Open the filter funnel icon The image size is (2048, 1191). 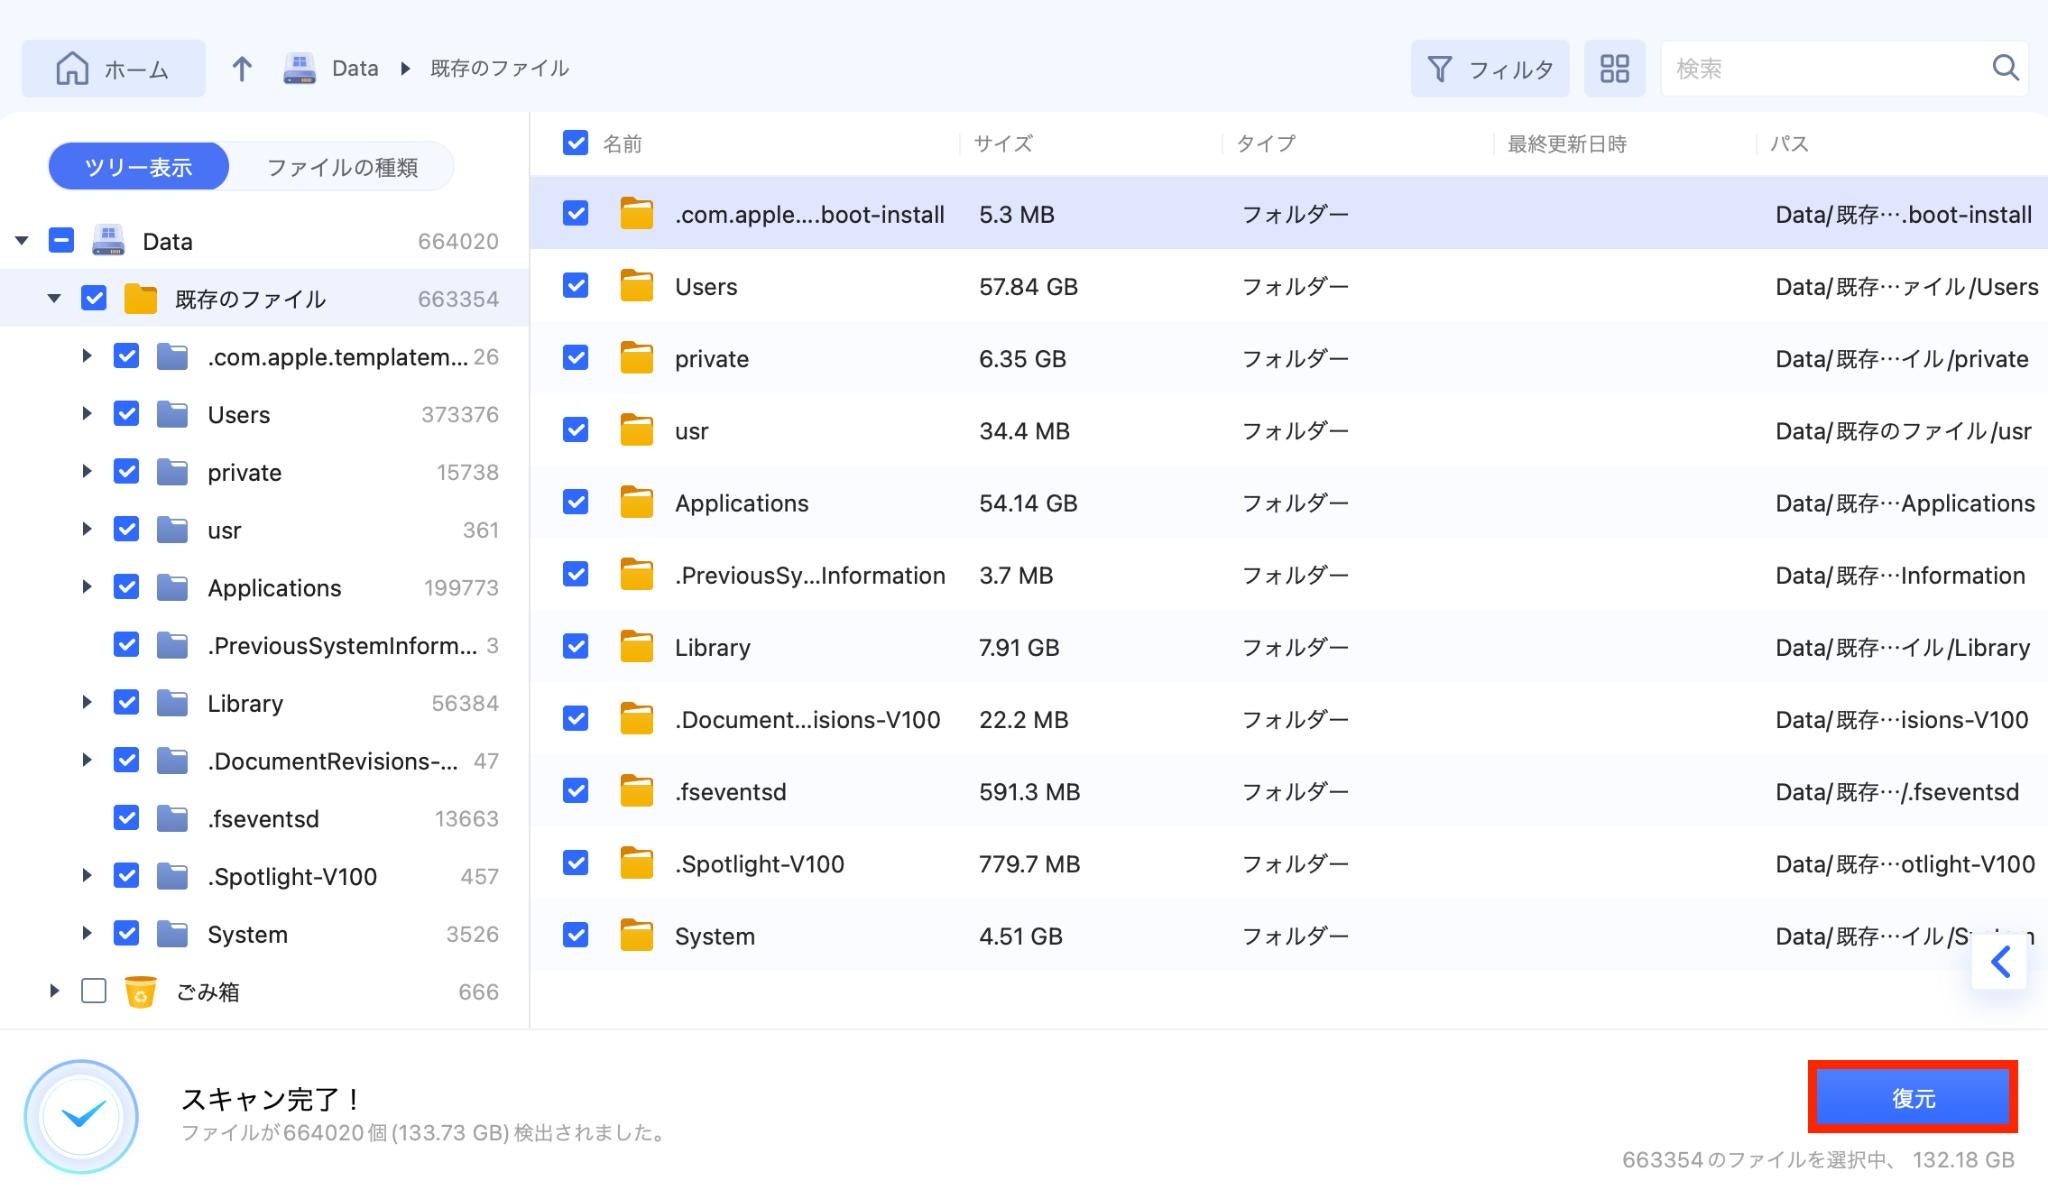(1439, 68)
